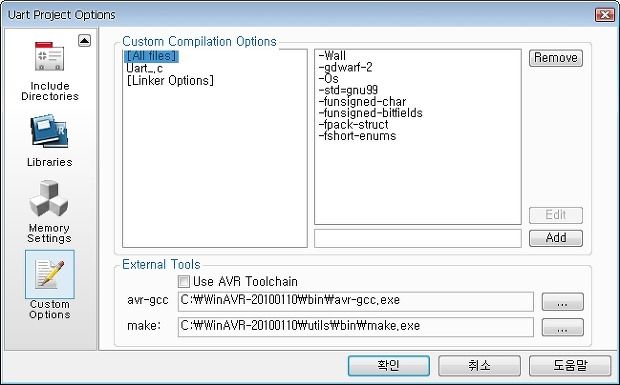
Task: Select the -funsigned-bitfields option
Action: coord(370,113)
